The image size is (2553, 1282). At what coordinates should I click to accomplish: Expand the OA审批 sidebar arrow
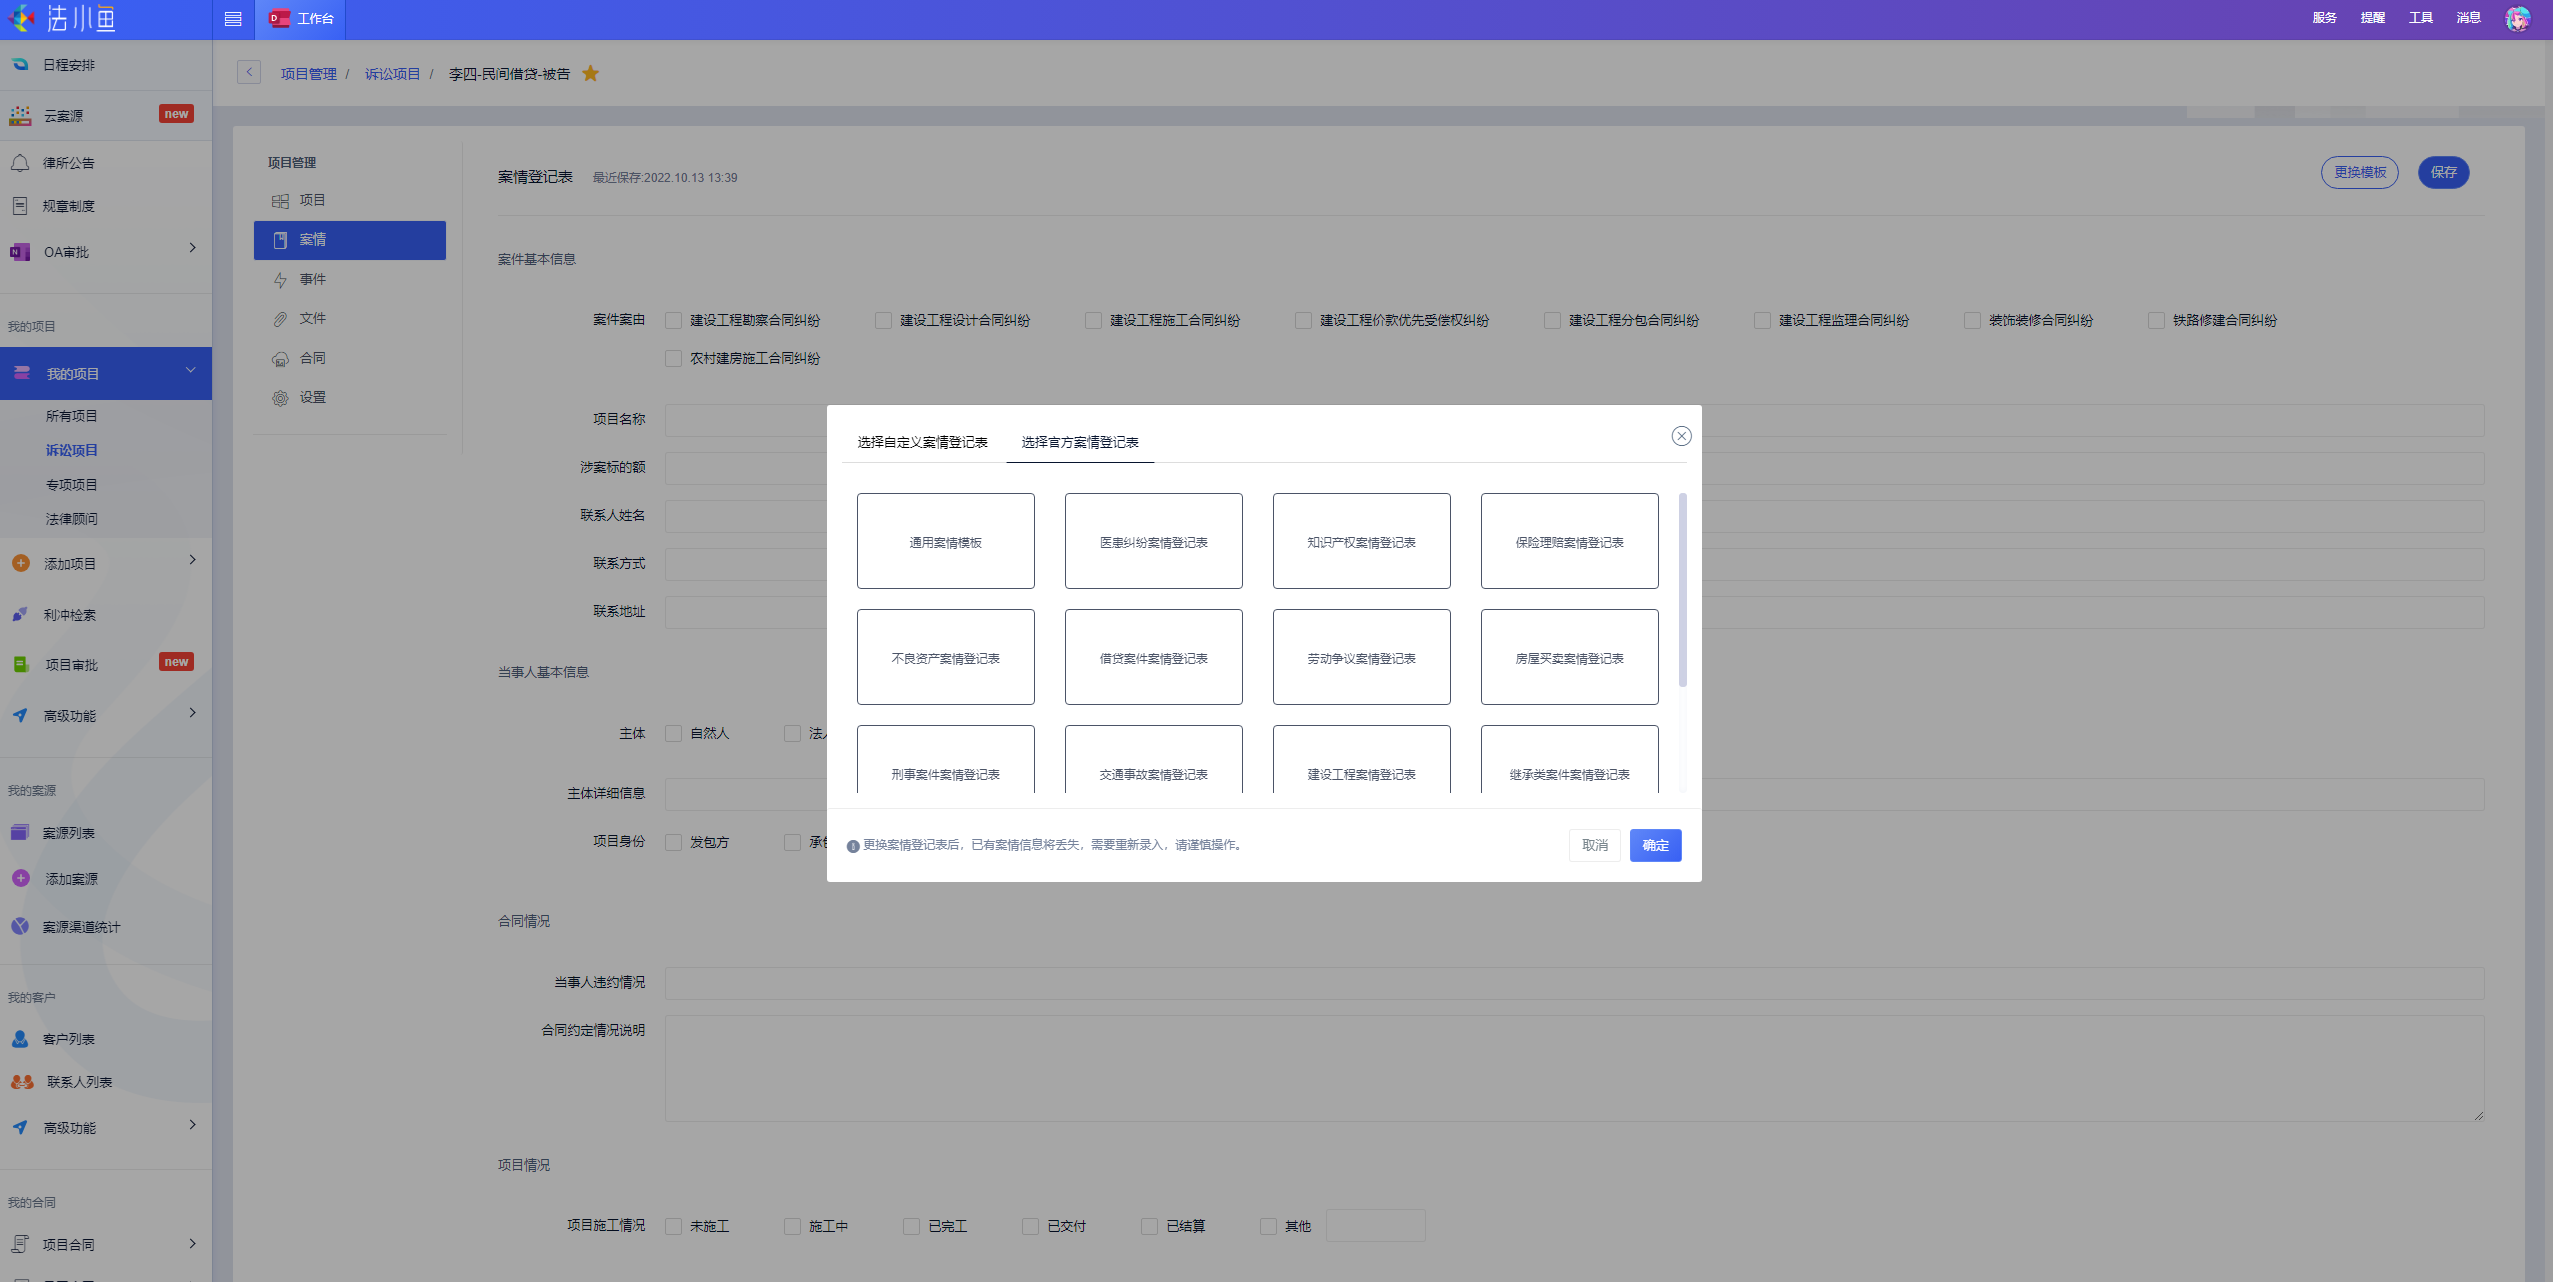click(x=192, y=248)
